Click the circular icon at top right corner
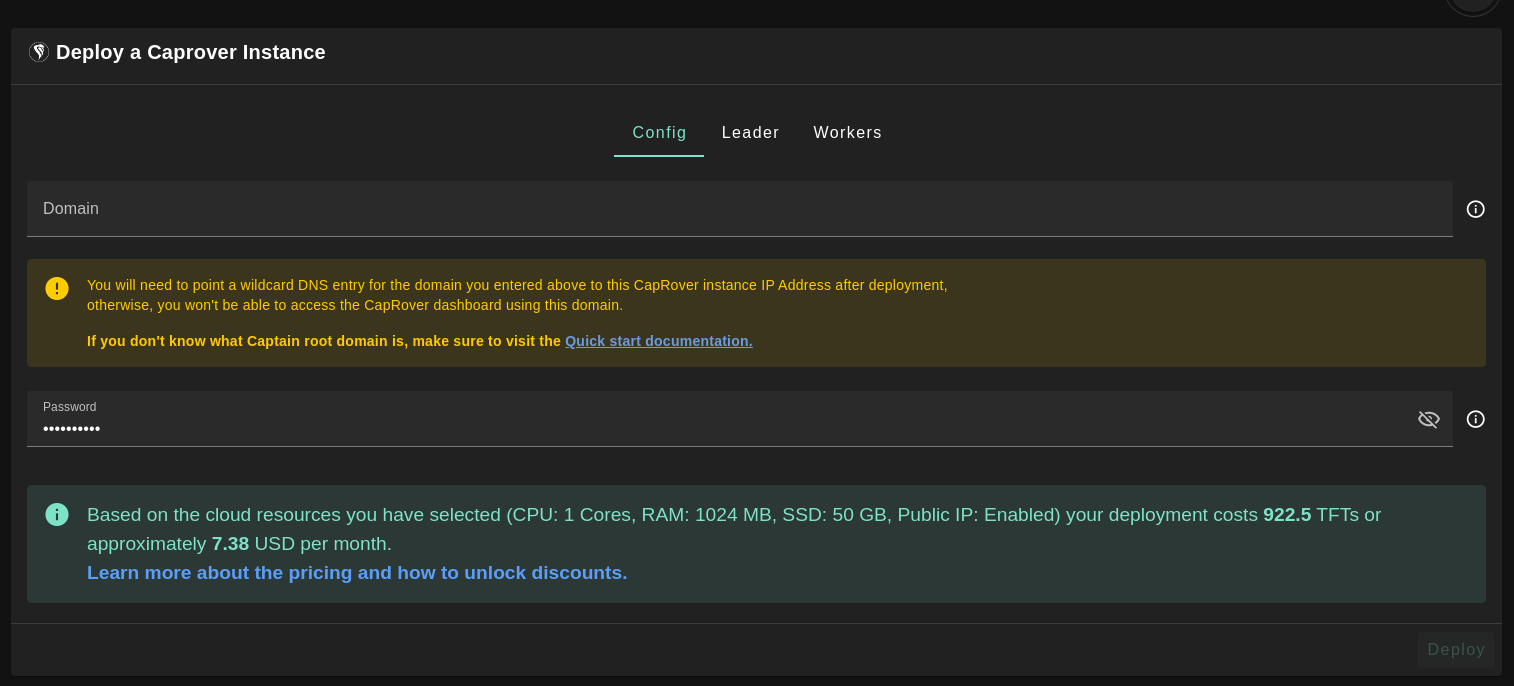Screen dimensions: 1514x686 click(x=1472, y=4)
